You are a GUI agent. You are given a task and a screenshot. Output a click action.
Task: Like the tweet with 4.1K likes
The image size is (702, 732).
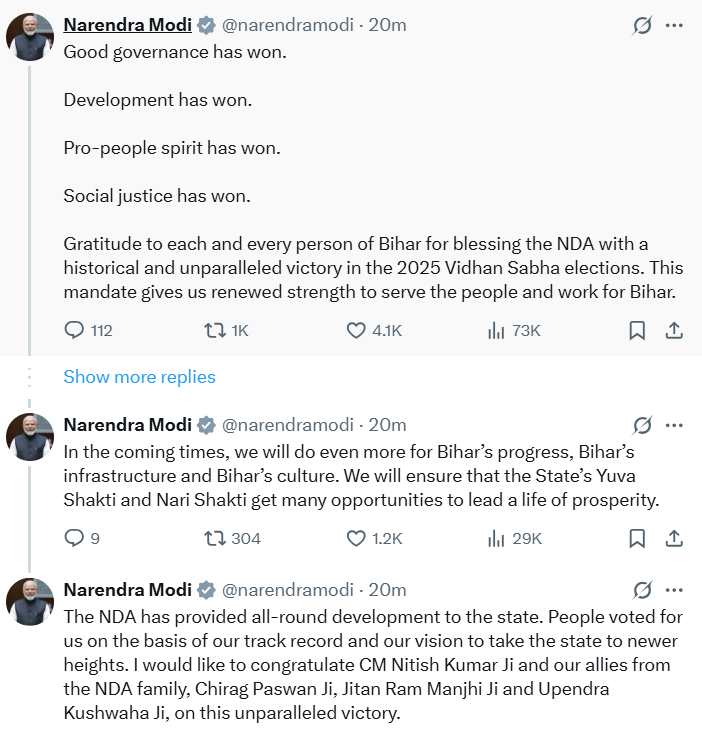coord(357,330)
